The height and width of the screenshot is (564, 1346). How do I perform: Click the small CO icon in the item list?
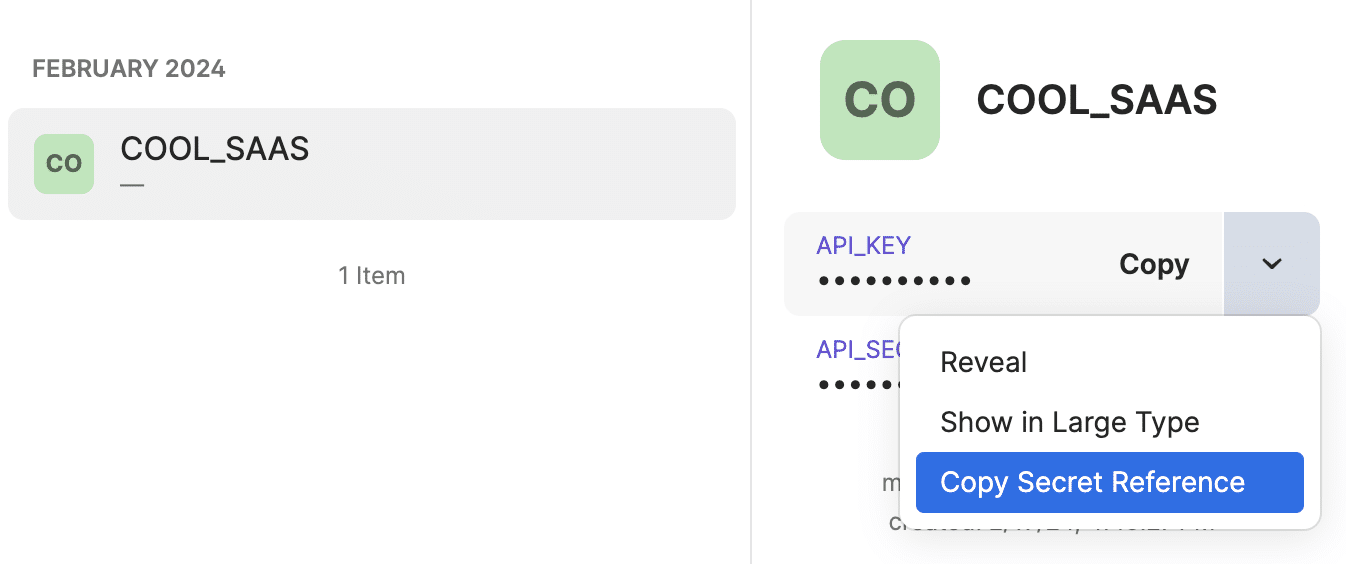tap(64, 164)
